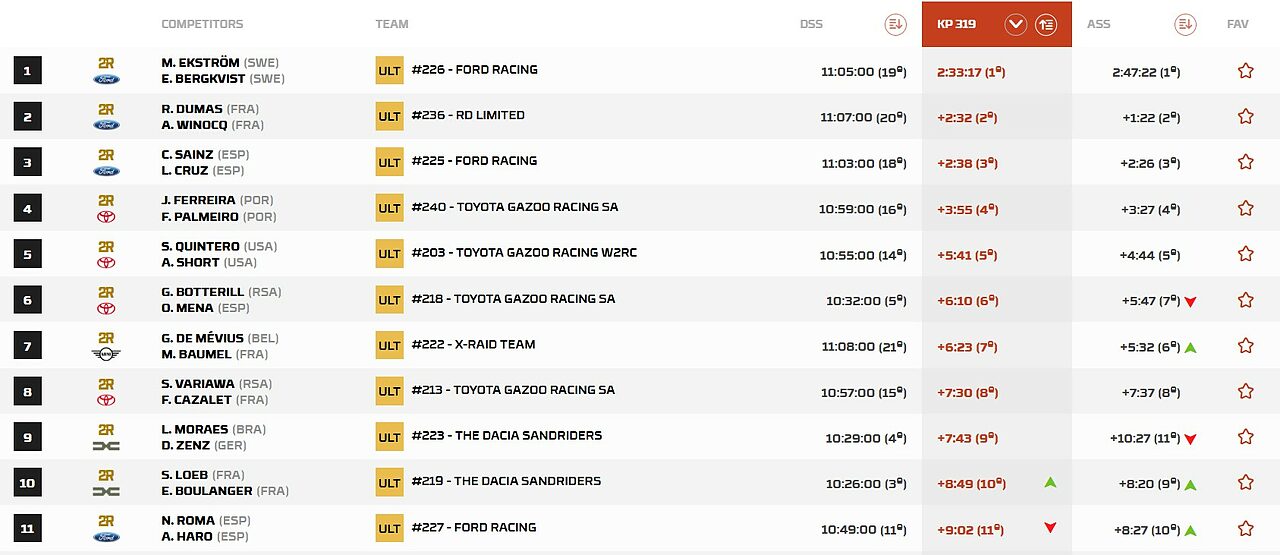Image resolution: width=1280 pixels, height=555 pixels.
Task: Click the Competitors column header
Action: [x=202, y=24]
